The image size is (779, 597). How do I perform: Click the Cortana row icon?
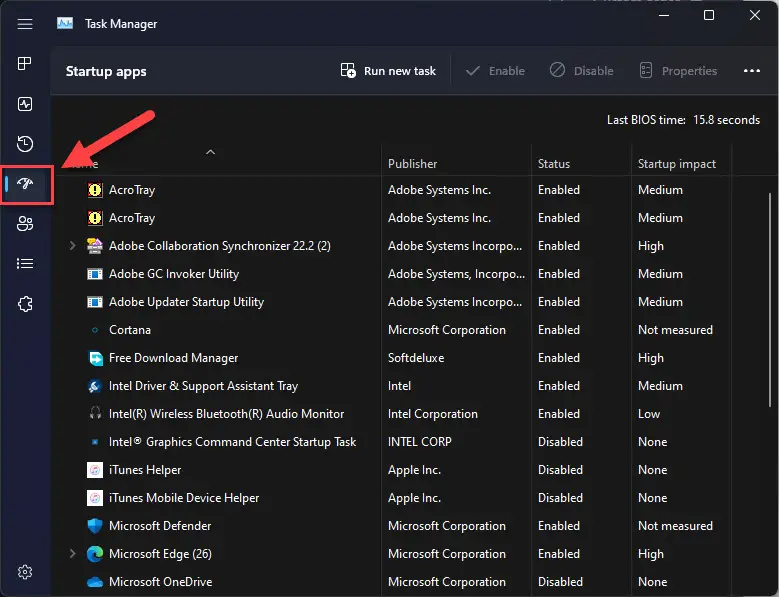(95, 330)
